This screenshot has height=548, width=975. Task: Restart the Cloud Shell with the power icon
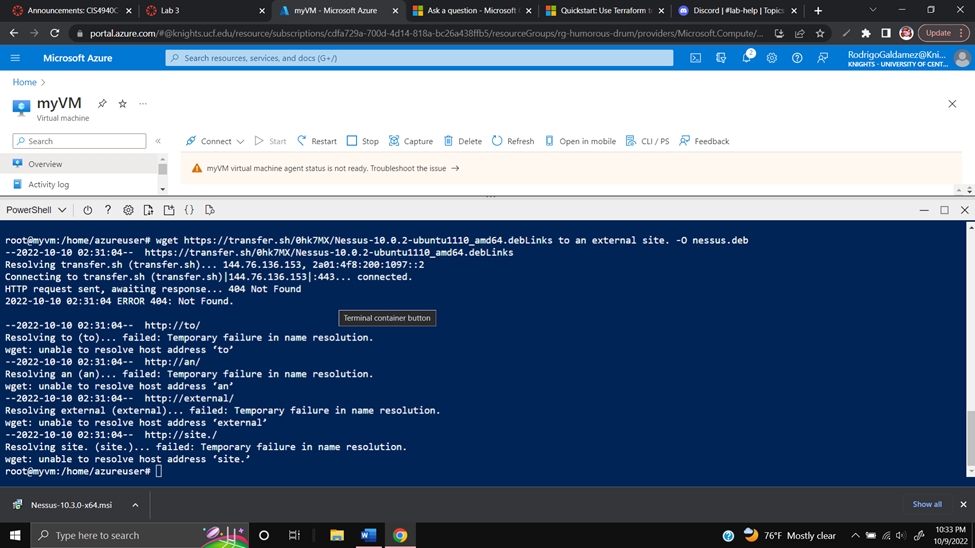88,210
